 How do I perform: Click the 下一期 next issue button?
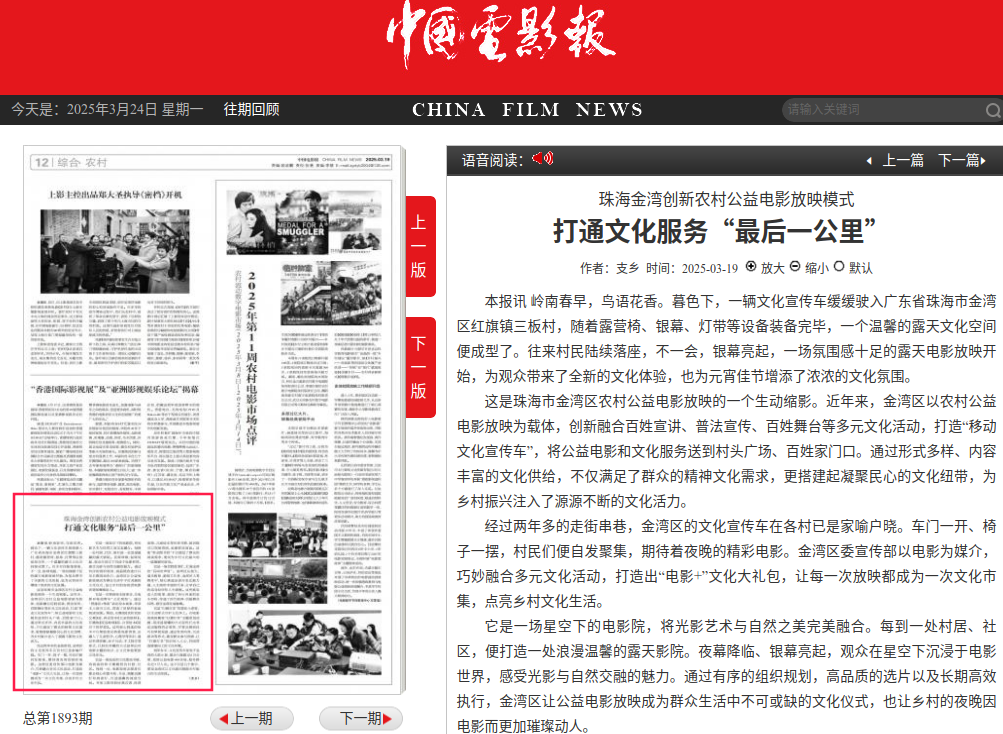click(x=361, y=719)
